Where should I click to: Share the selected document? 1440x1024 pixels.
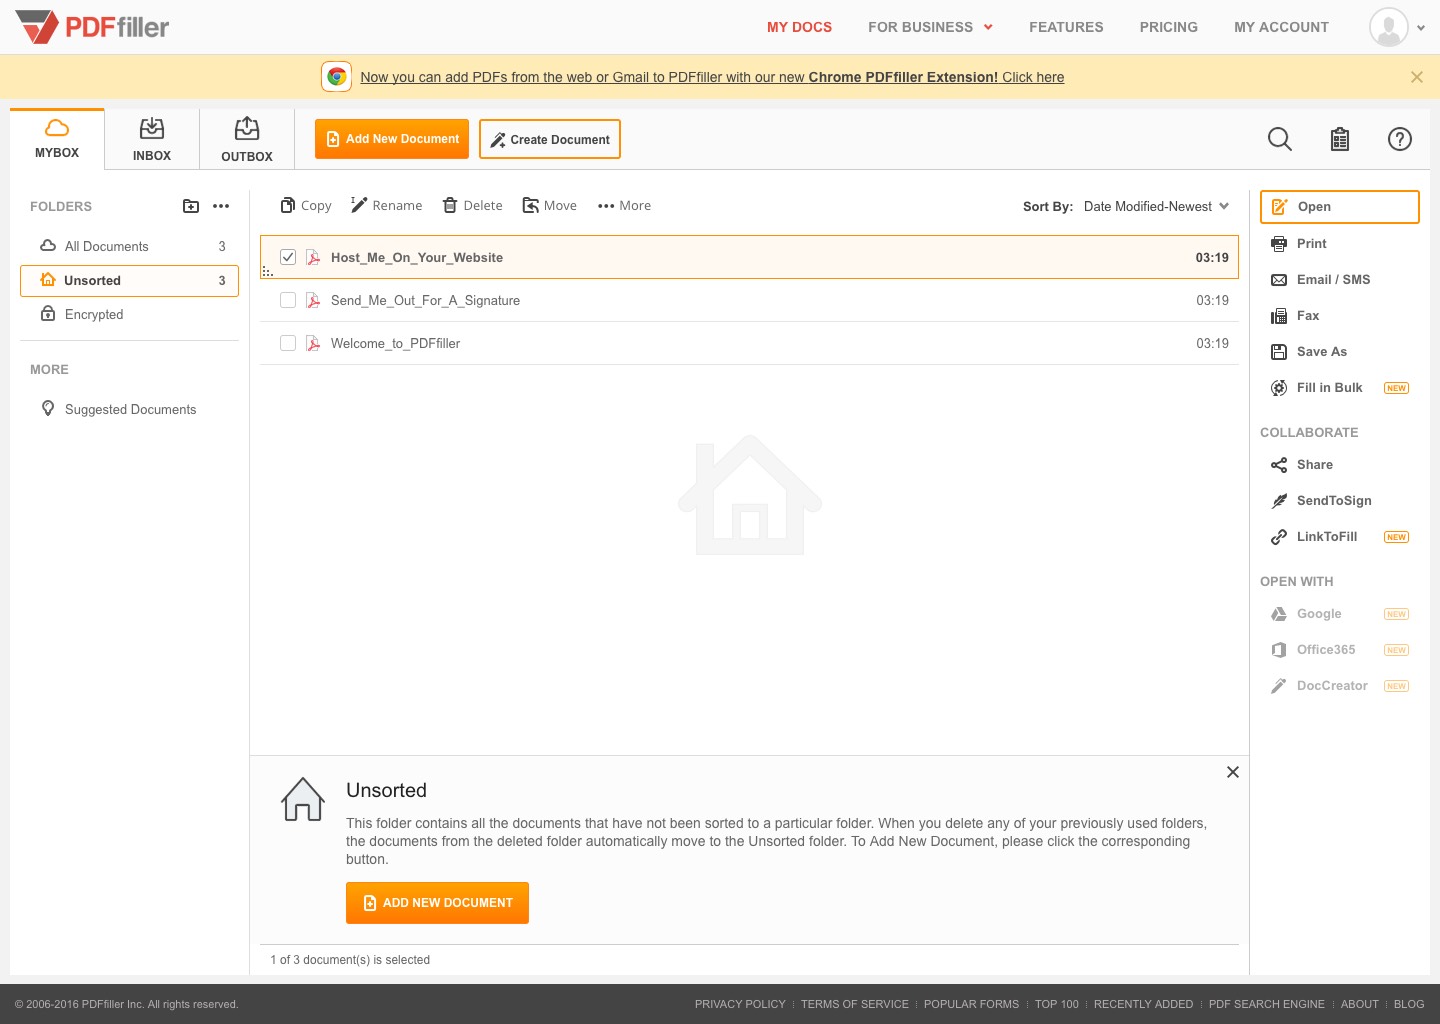(x=1302, y=464)
